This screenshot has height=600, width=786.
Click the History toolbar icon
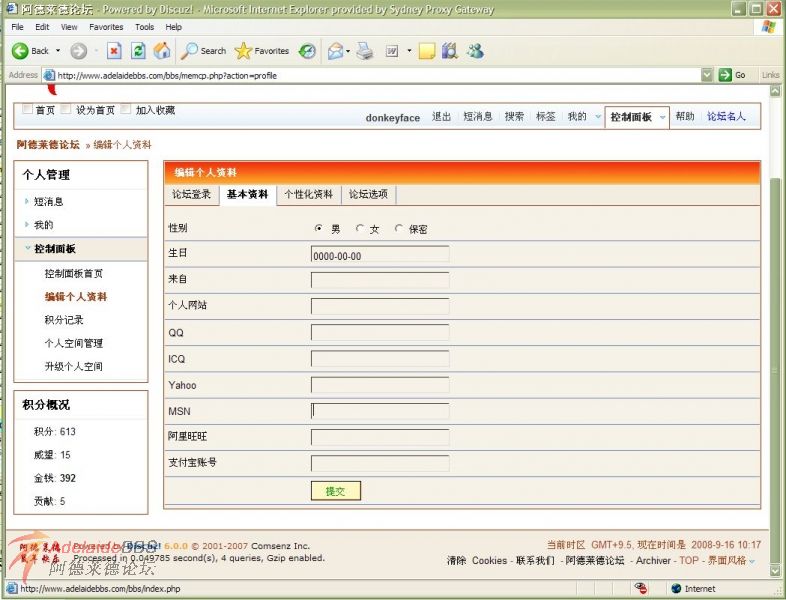point(308,51)
